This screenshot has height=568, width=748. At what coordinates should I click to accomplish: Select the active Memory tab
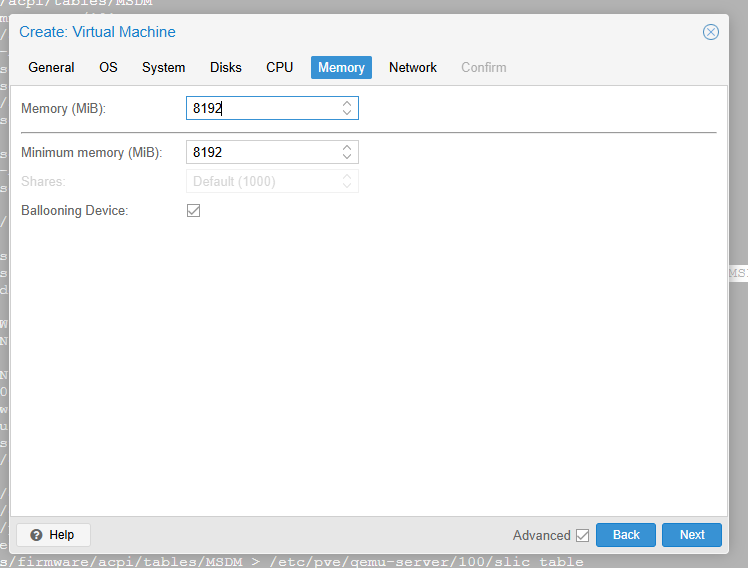point(341,67)
